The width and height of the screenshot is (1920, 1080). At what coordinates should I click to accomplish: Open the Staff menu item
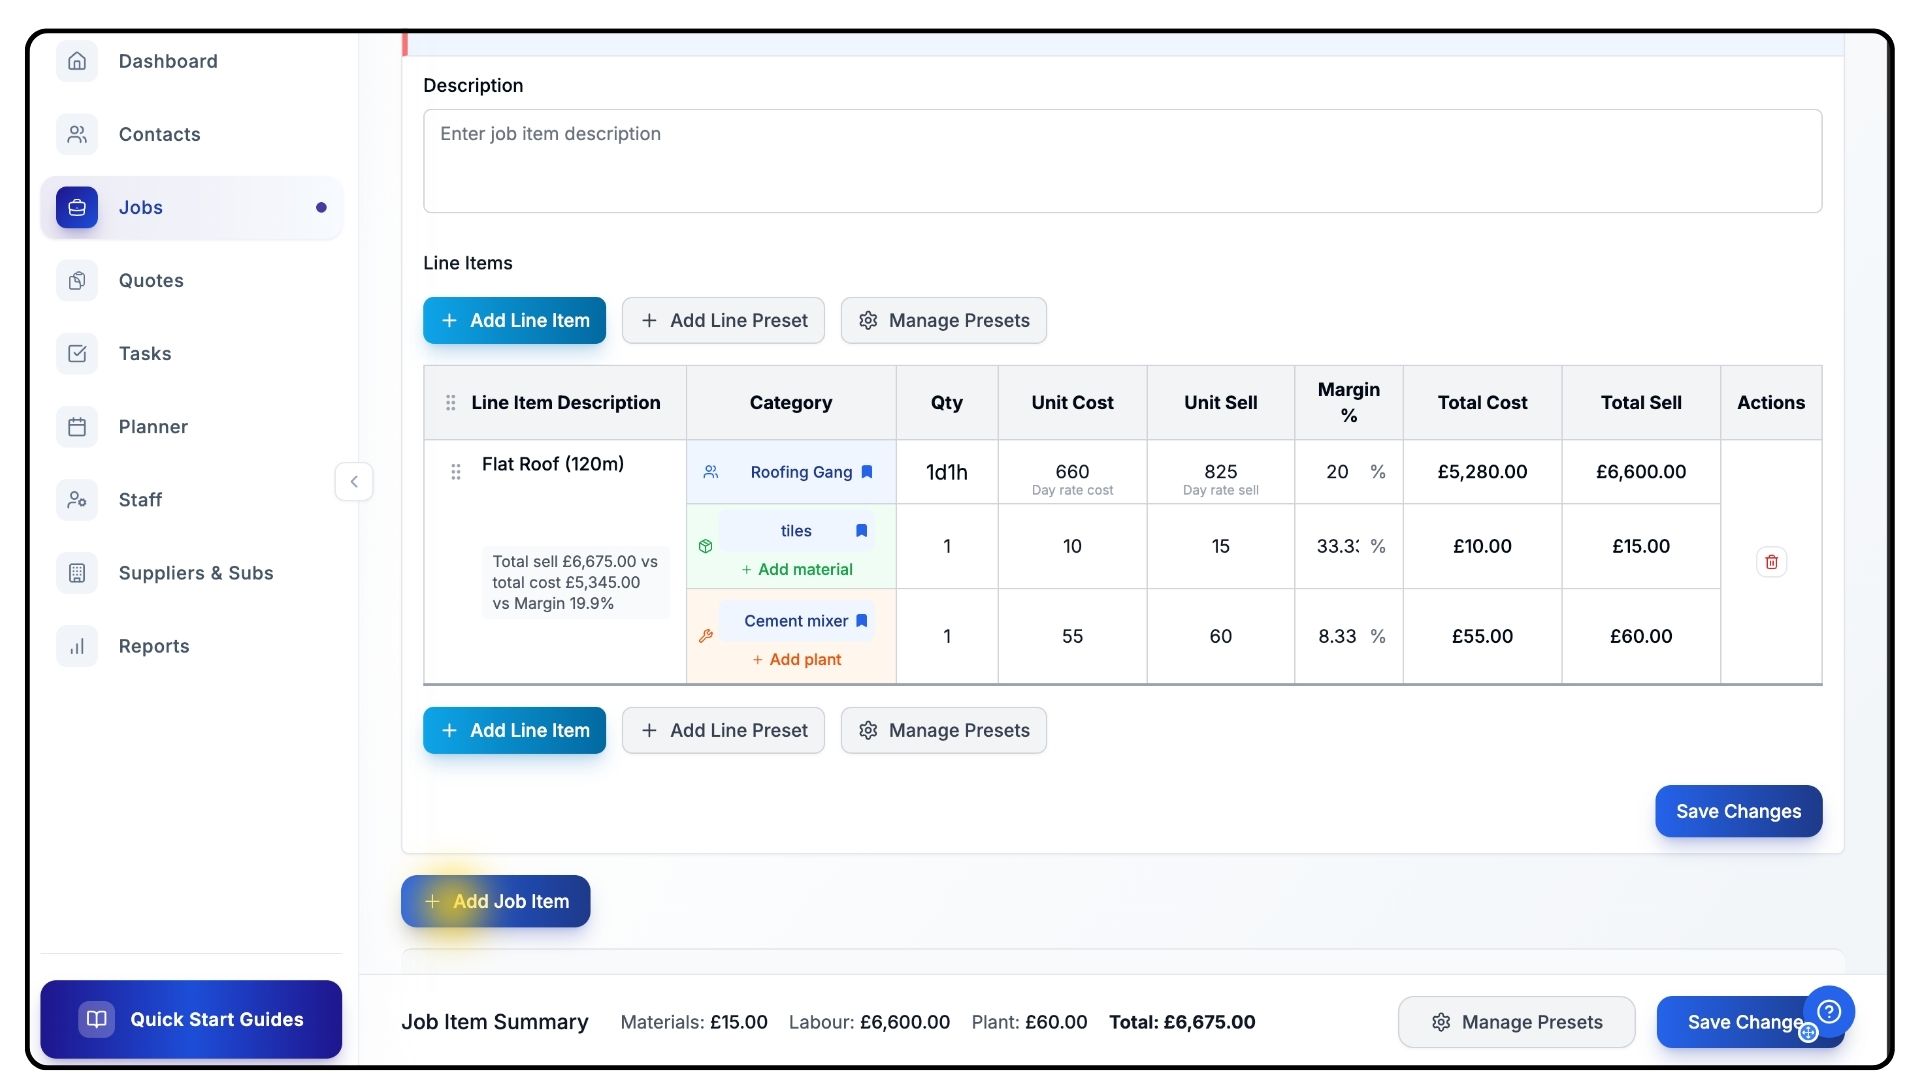tap(140, 500)
